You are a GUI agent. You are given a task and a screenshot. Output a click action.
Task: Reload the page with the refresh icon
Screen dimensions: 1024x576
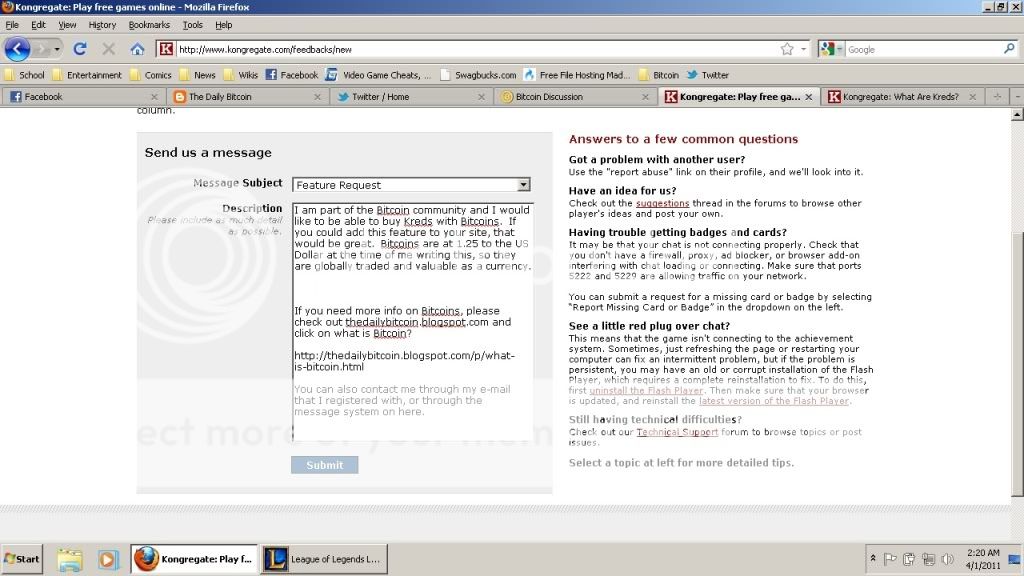pyautogui.click(x=80, y=48)
